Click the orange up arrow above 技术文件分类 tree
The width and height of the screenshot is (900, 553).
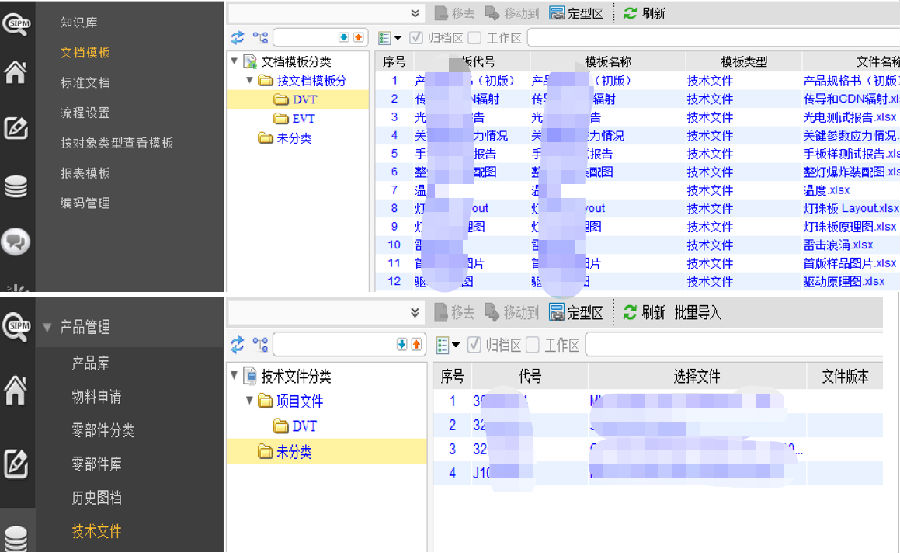click(x=417, y=344)
